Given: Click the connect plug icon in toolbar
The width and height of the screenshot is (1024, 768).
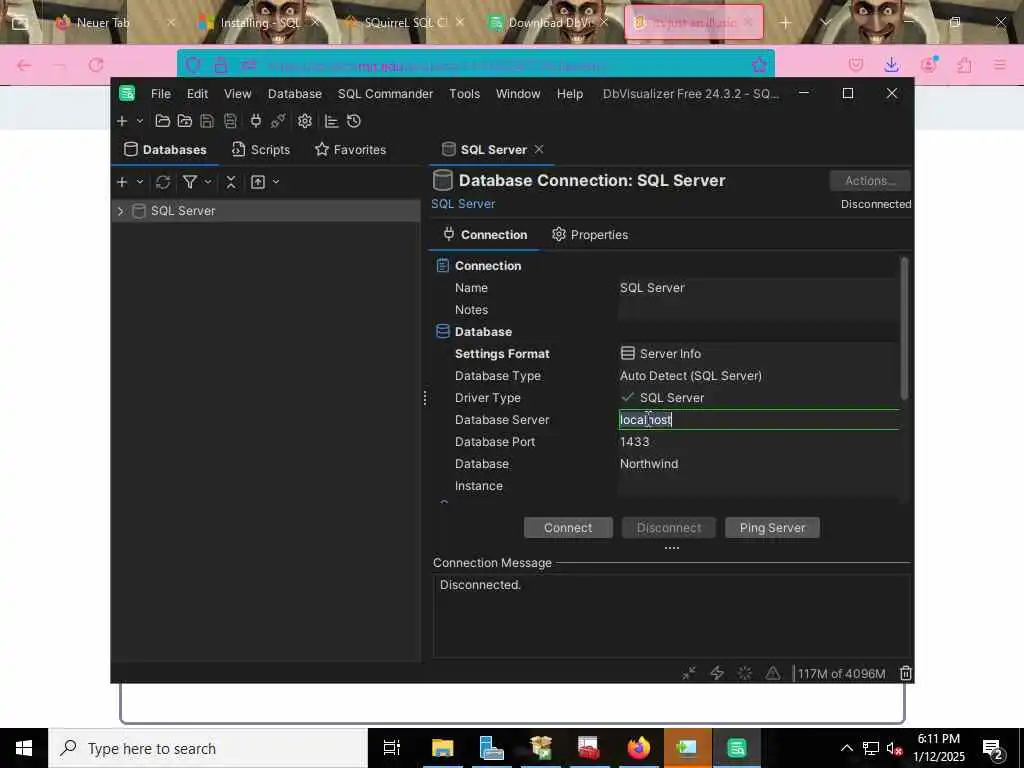Looking at the screenshot, I should (255, 121).
